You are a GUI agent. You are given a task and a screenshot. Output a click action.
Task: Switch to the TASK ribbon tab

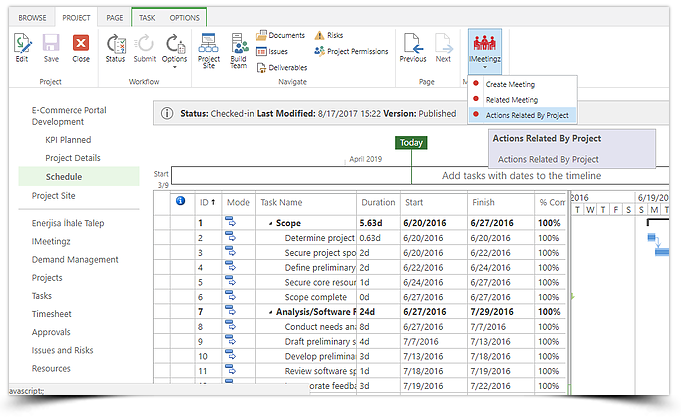pyautogui.click(x=147, y=18)
